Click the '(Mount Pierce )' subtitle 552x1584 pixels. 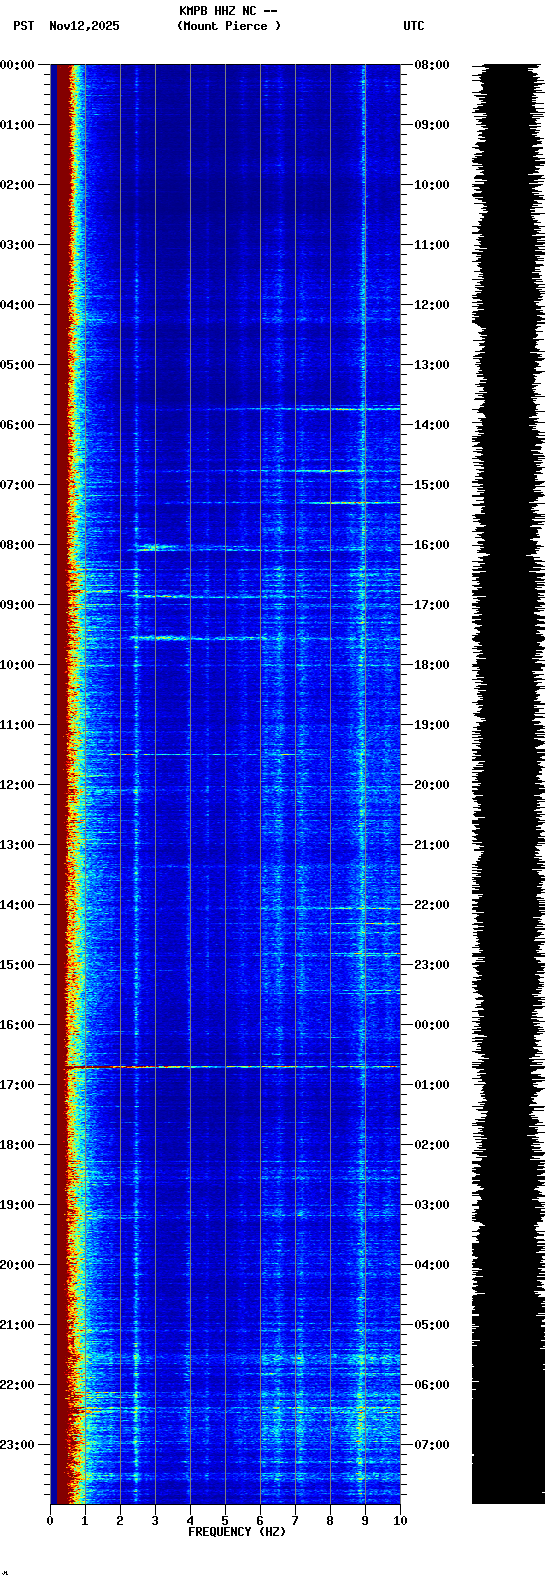click(229, 26)
